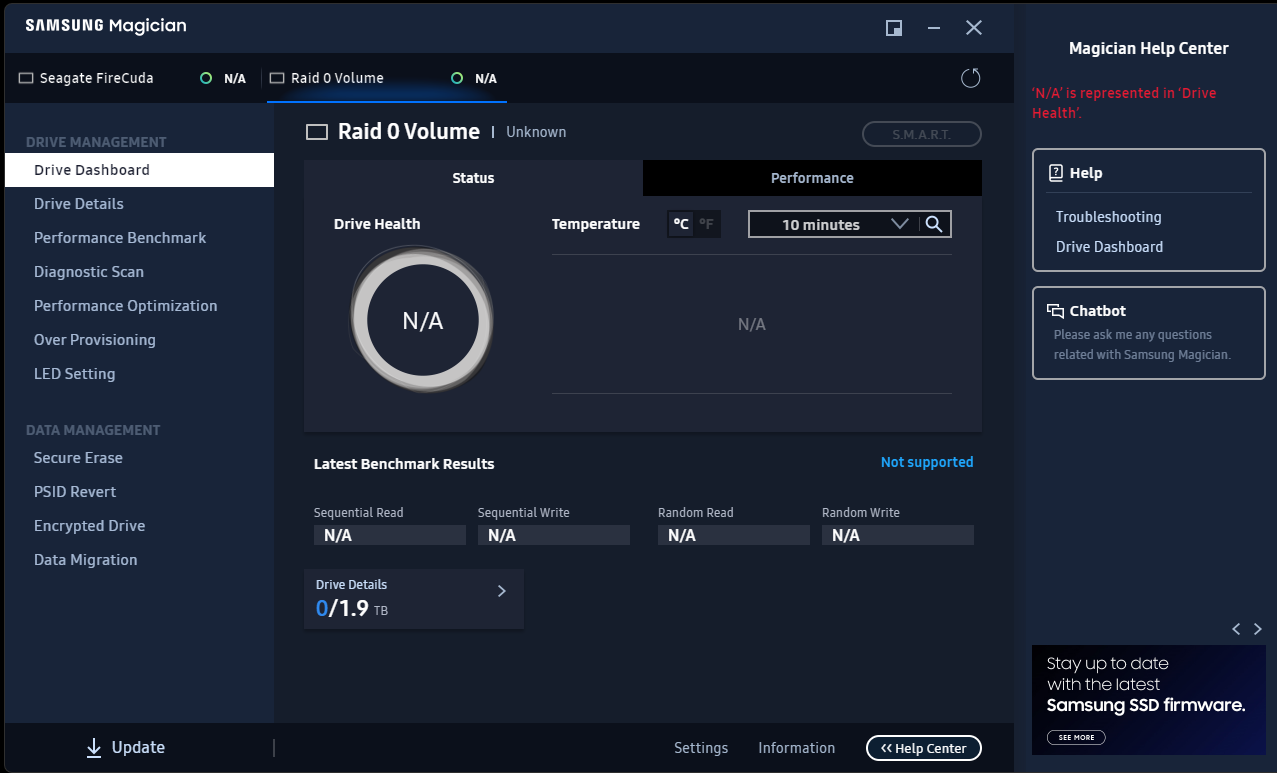Viewport: 1277px width, 773px height.
Task: Click the Seagate FireCuda drive icon
Action: pos(26,78)
